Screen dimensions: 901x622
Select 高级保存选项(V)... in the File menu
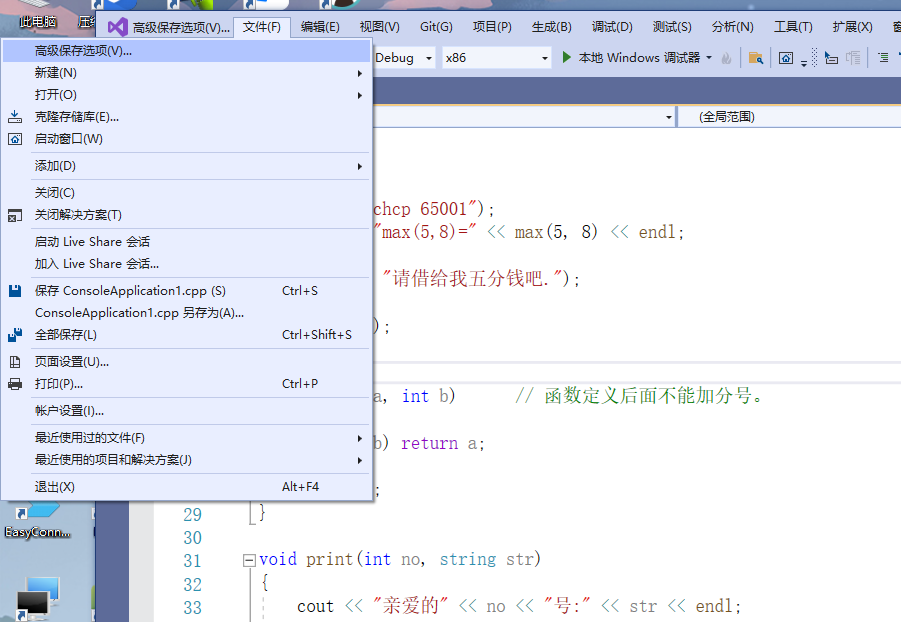[x=186, y=51]
